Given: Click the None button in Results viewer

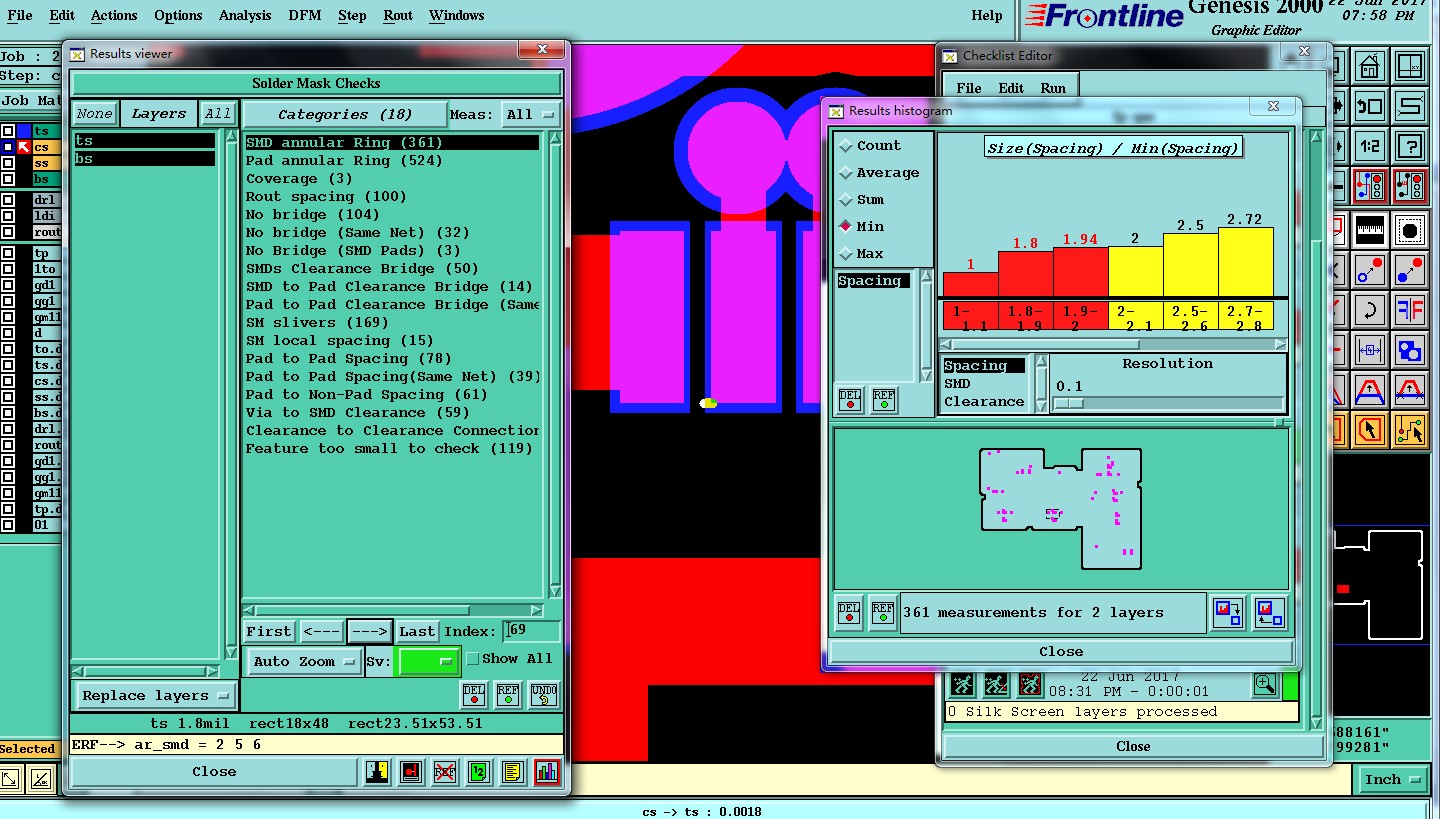Looking at the screenshot, I should tap(95, 114).
